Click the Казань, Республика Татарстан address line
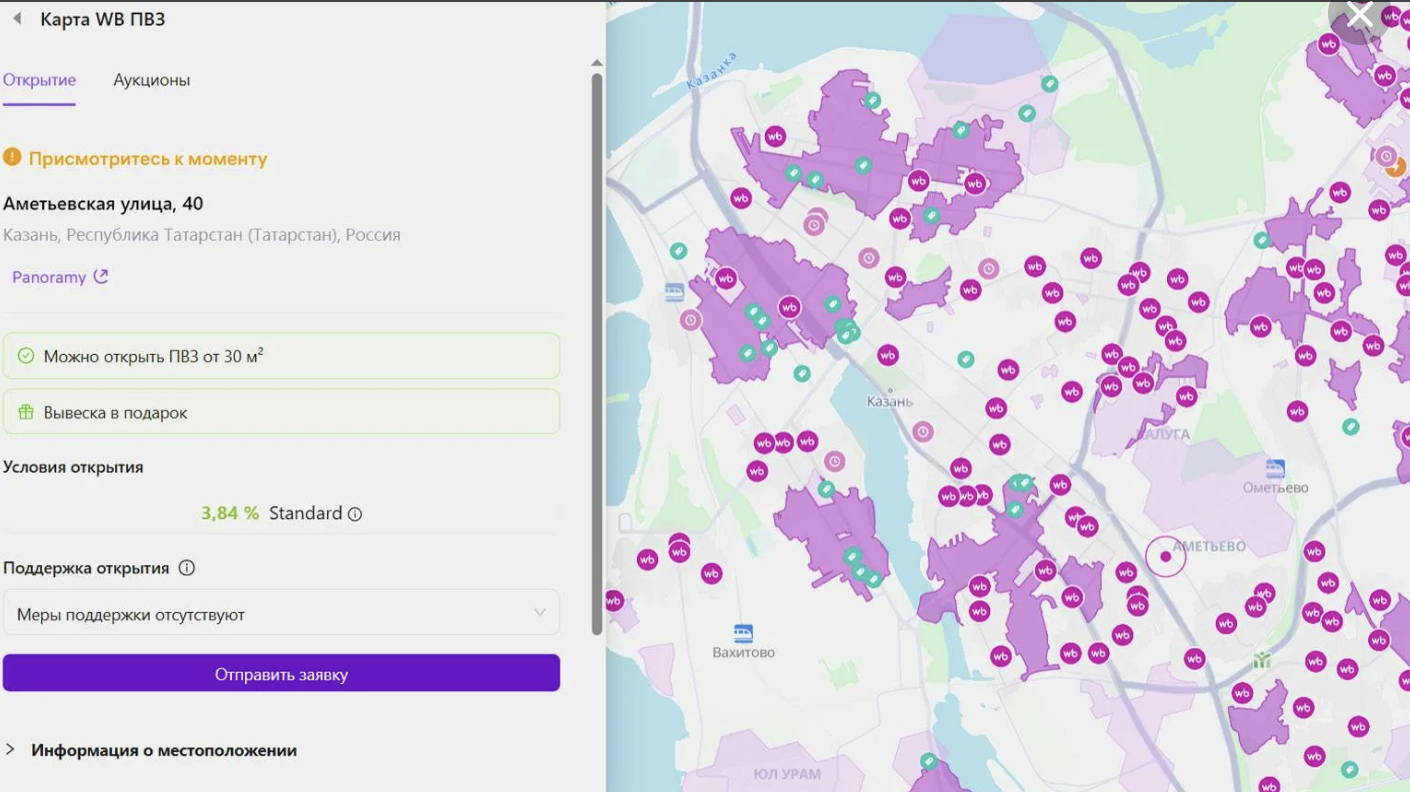 [x=202, y=235]
